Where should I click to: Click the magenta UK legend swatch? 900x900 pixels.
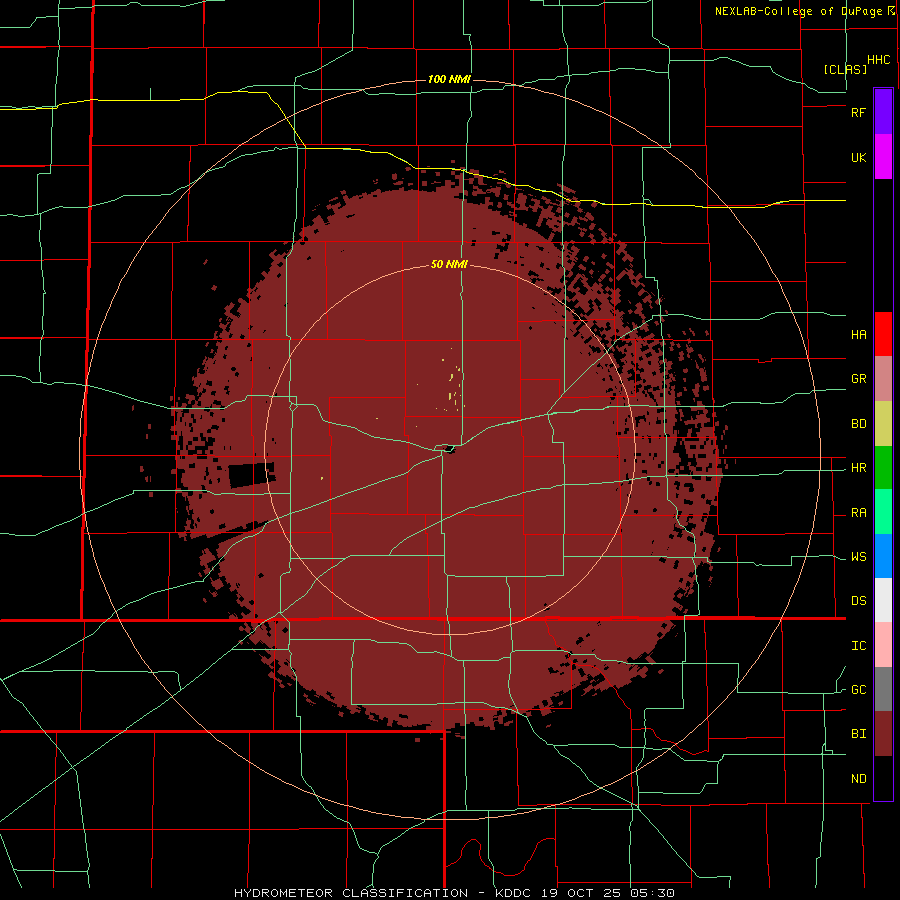pos(883,157)
